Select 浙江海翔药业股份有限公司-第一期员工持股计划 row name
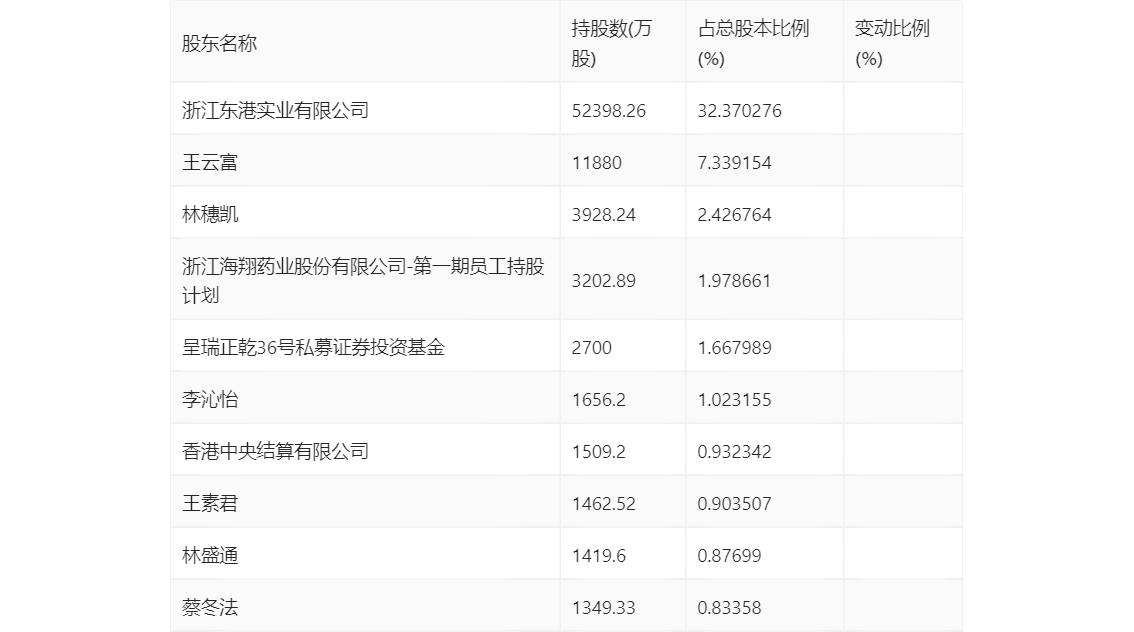Viewport: 1134px width, 632px height. 363,281
